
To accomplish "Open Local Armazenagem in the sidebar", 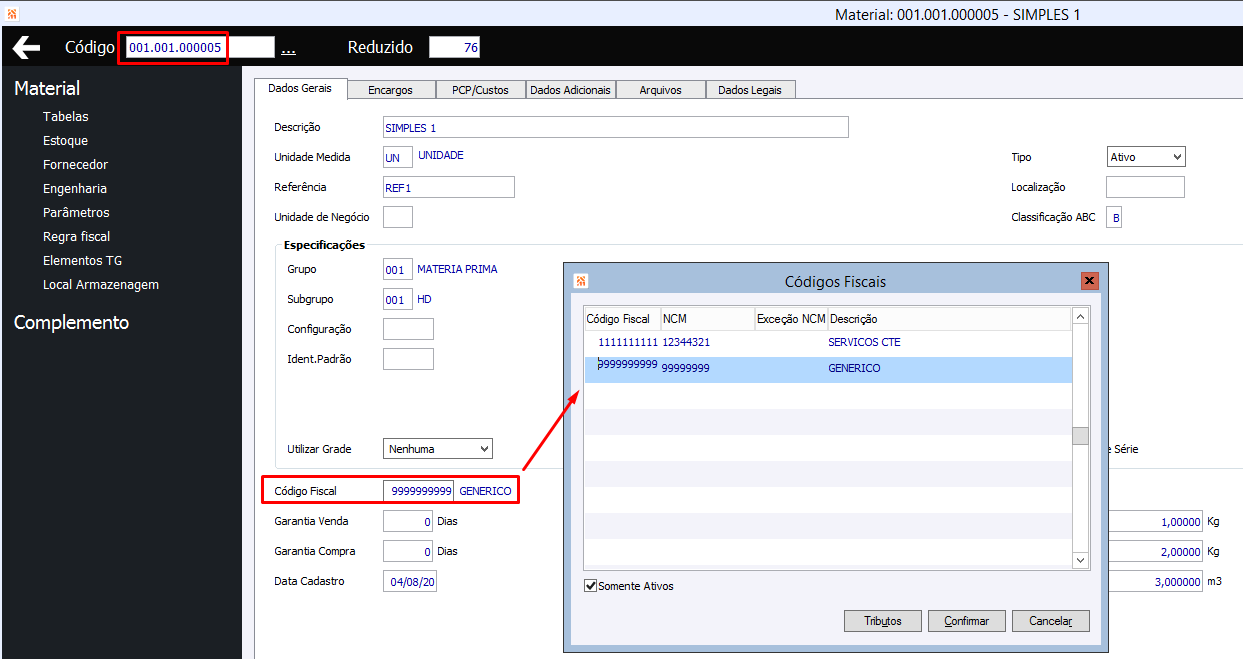I will (x=101, y=285).
